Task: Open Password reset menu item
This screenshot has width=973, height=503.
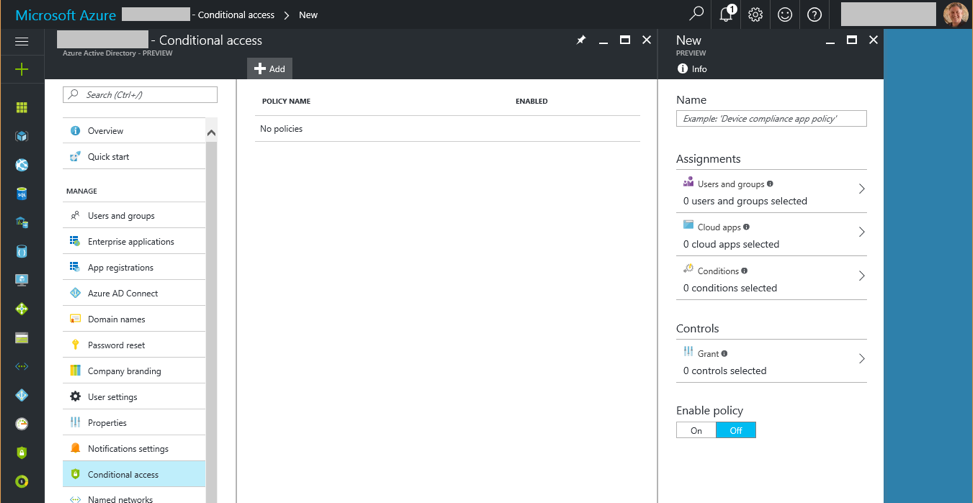Action: pos(134,345)
